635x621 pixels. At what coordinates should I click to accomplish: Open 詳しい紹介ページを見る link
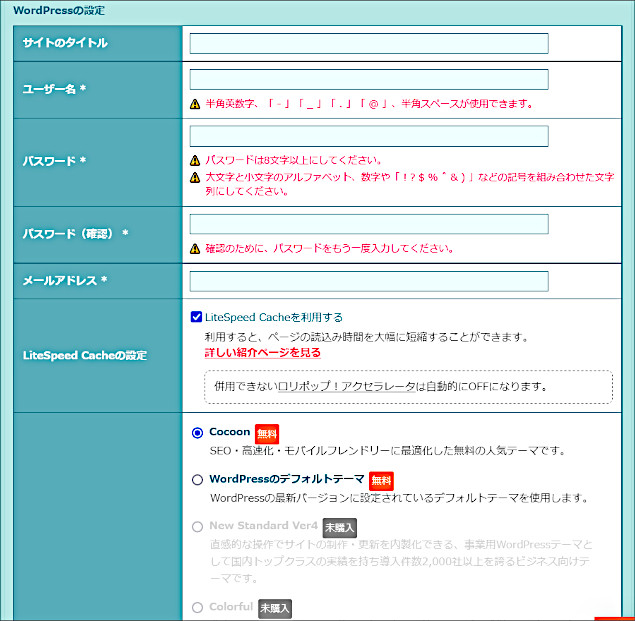click(x=262, y=352)
